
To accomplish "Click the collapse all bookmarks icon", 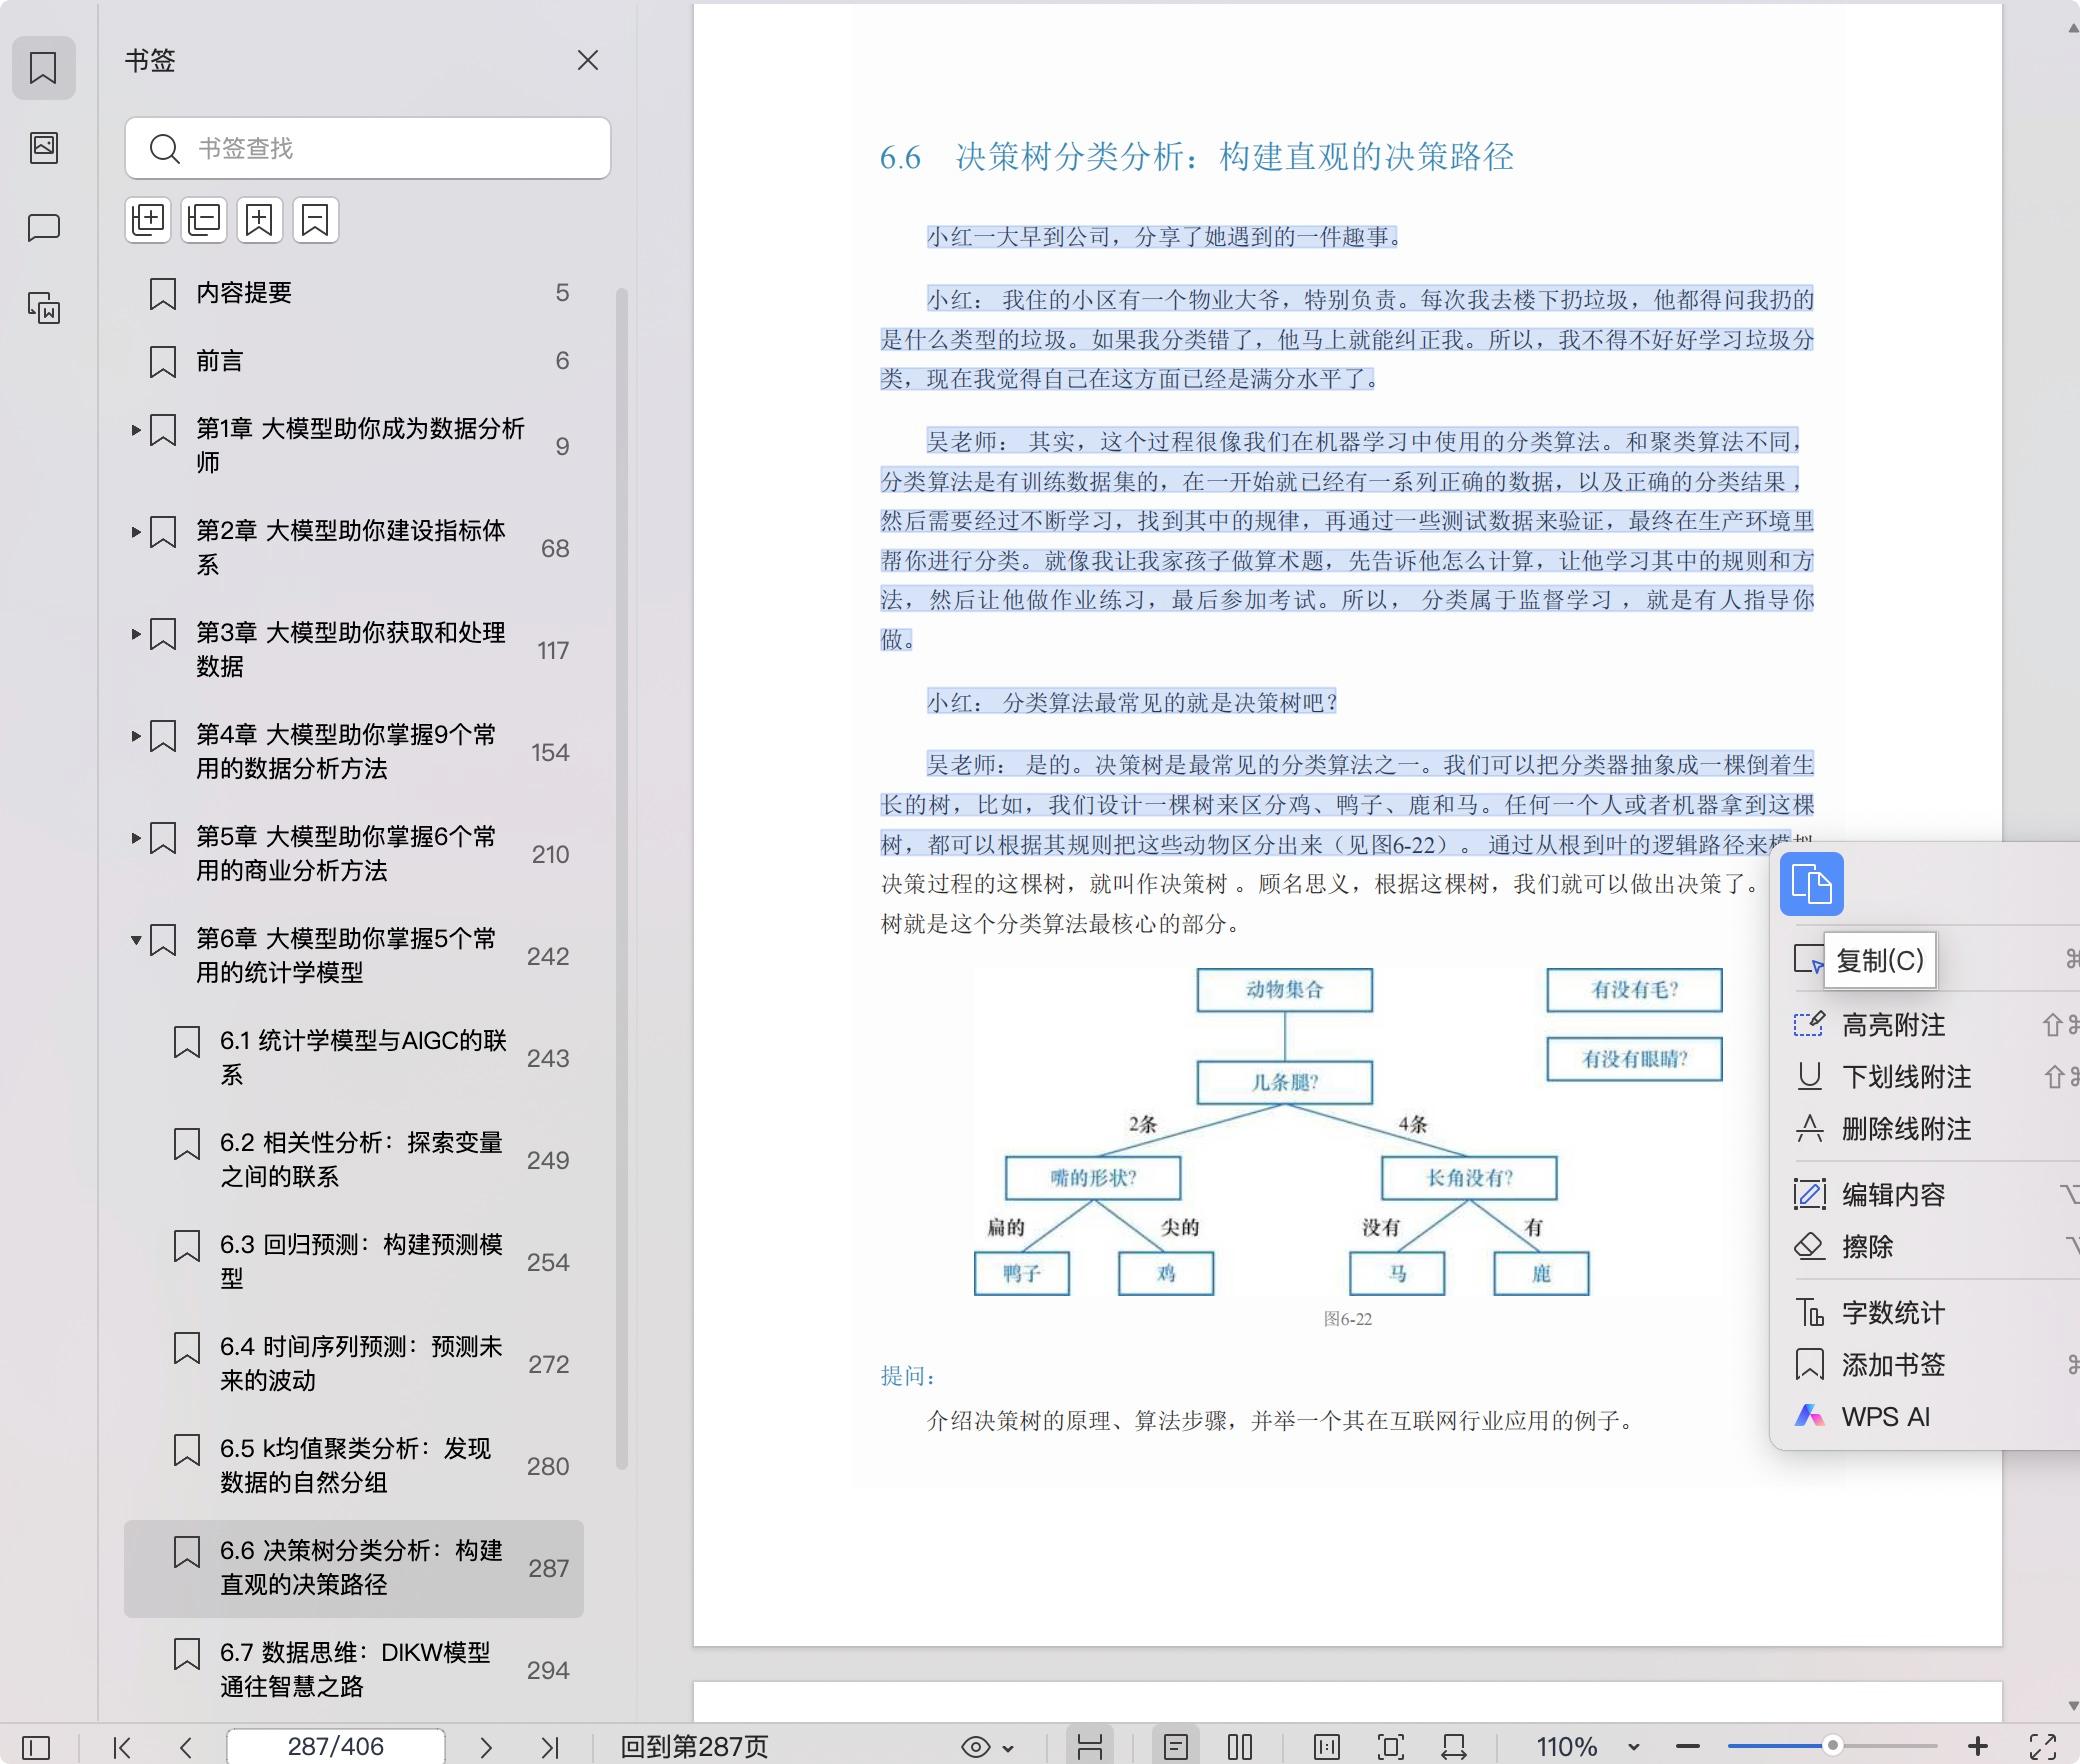I will coord(204,220).
